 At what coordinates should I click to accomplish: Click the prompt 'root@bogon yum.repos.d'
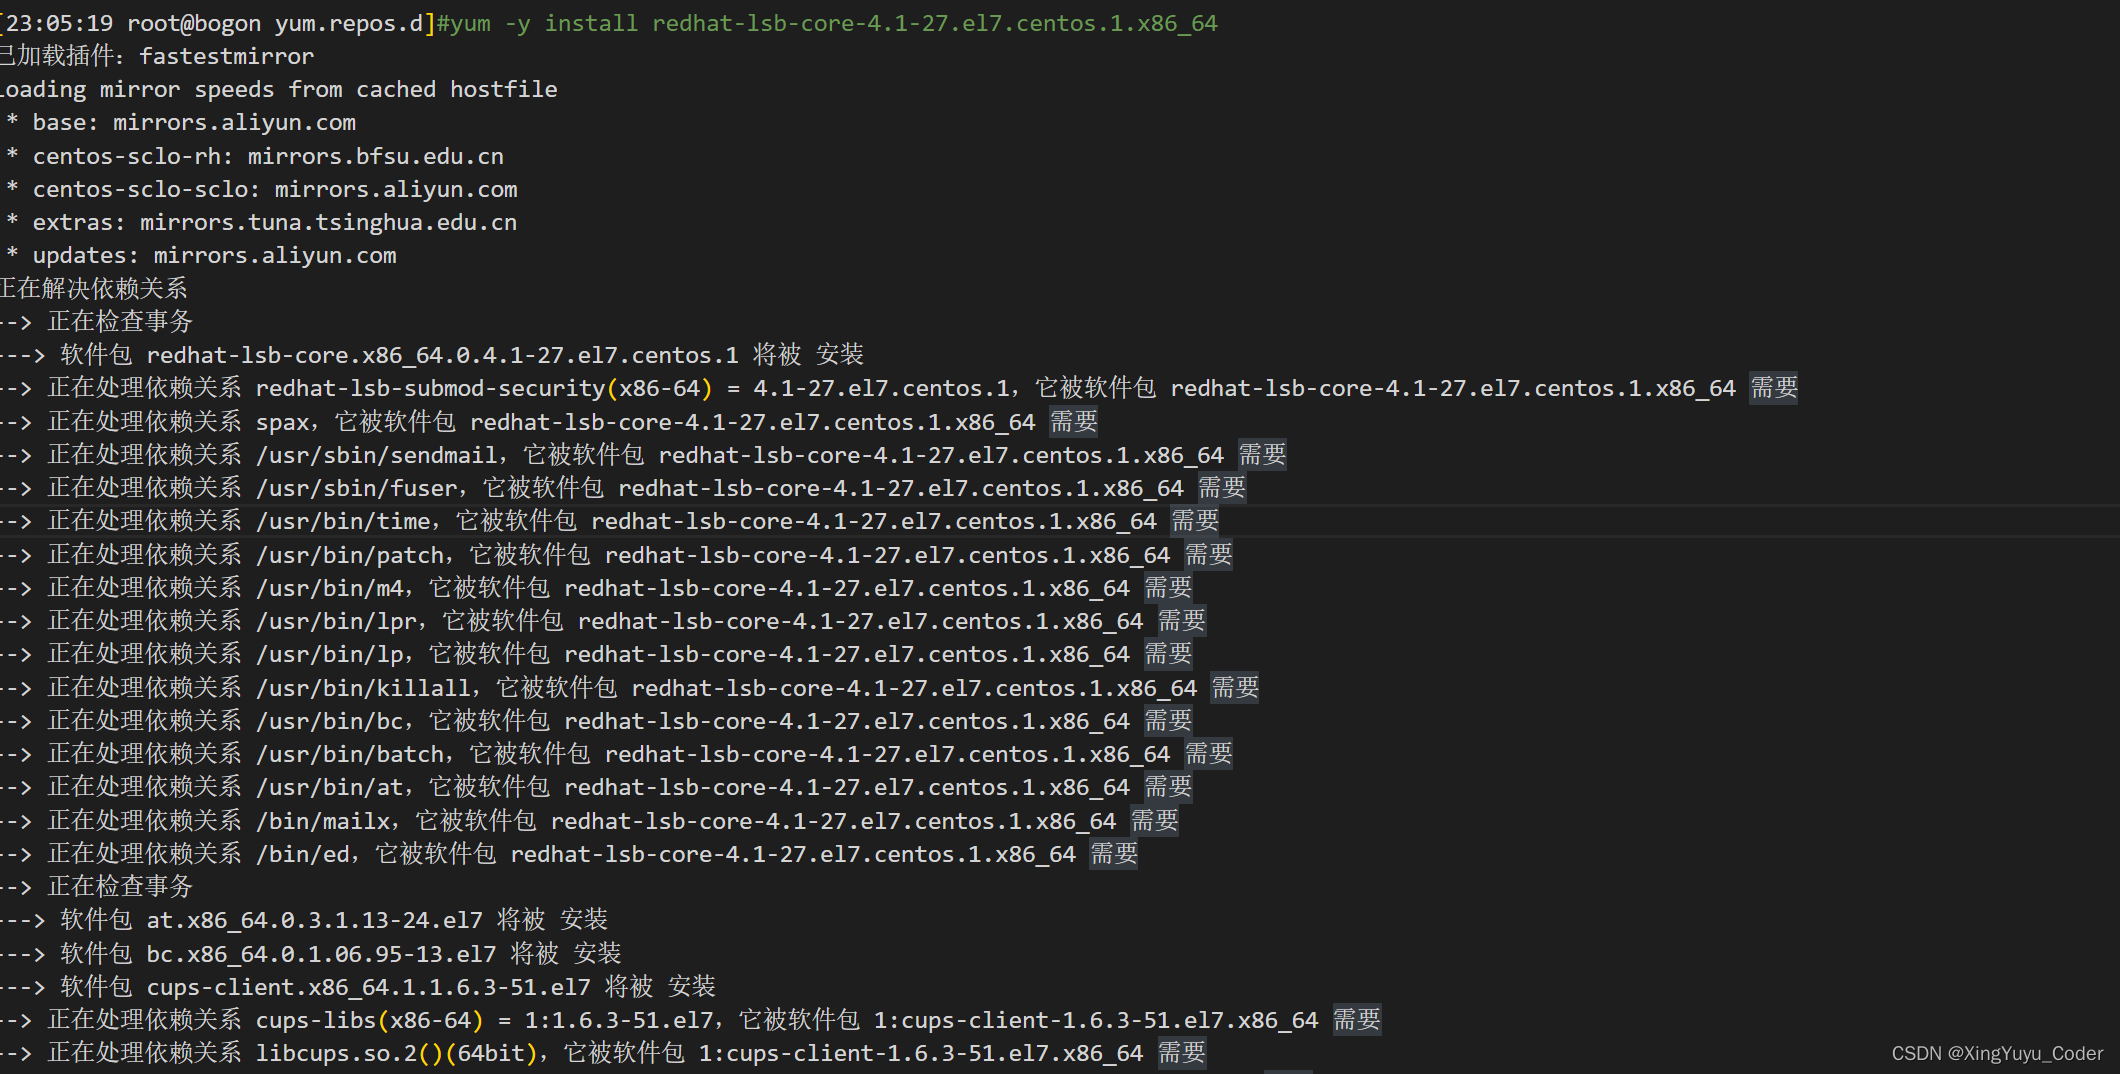pos(275,23)
